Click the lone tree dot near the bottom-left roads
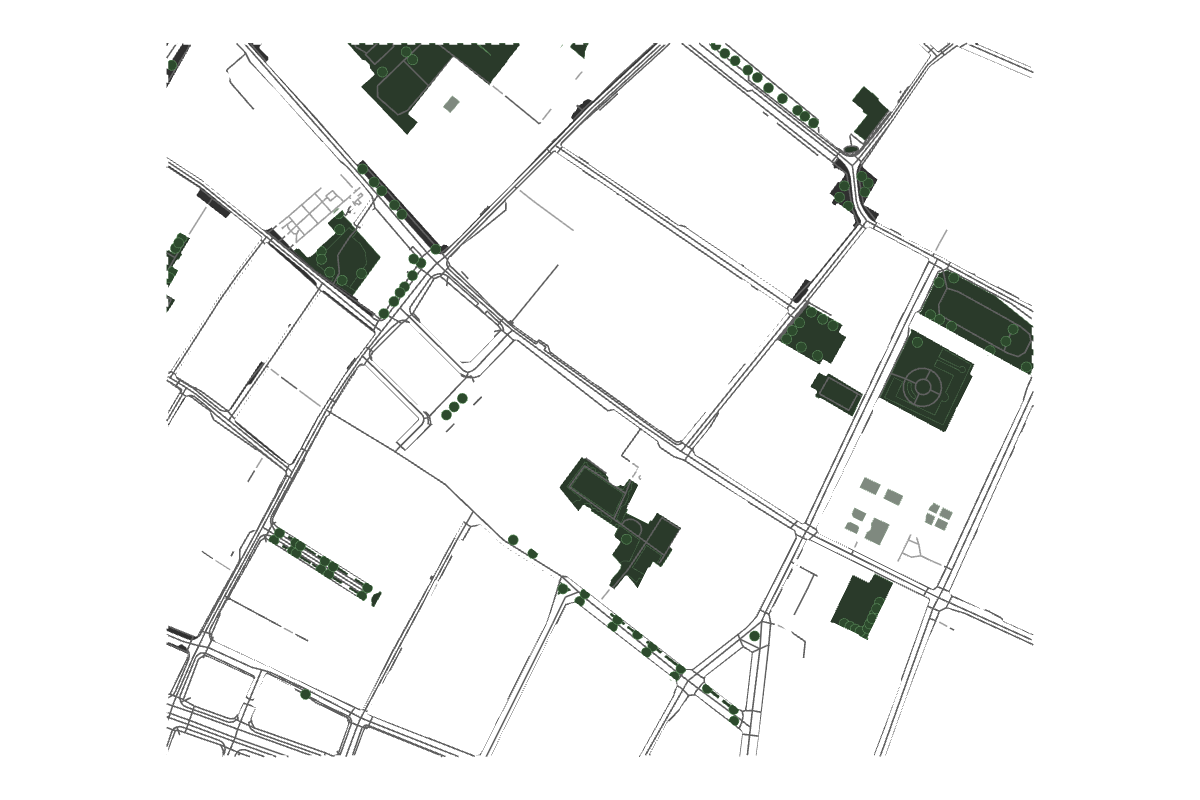This screenshot has height=800, width=1200. (305, 694)
